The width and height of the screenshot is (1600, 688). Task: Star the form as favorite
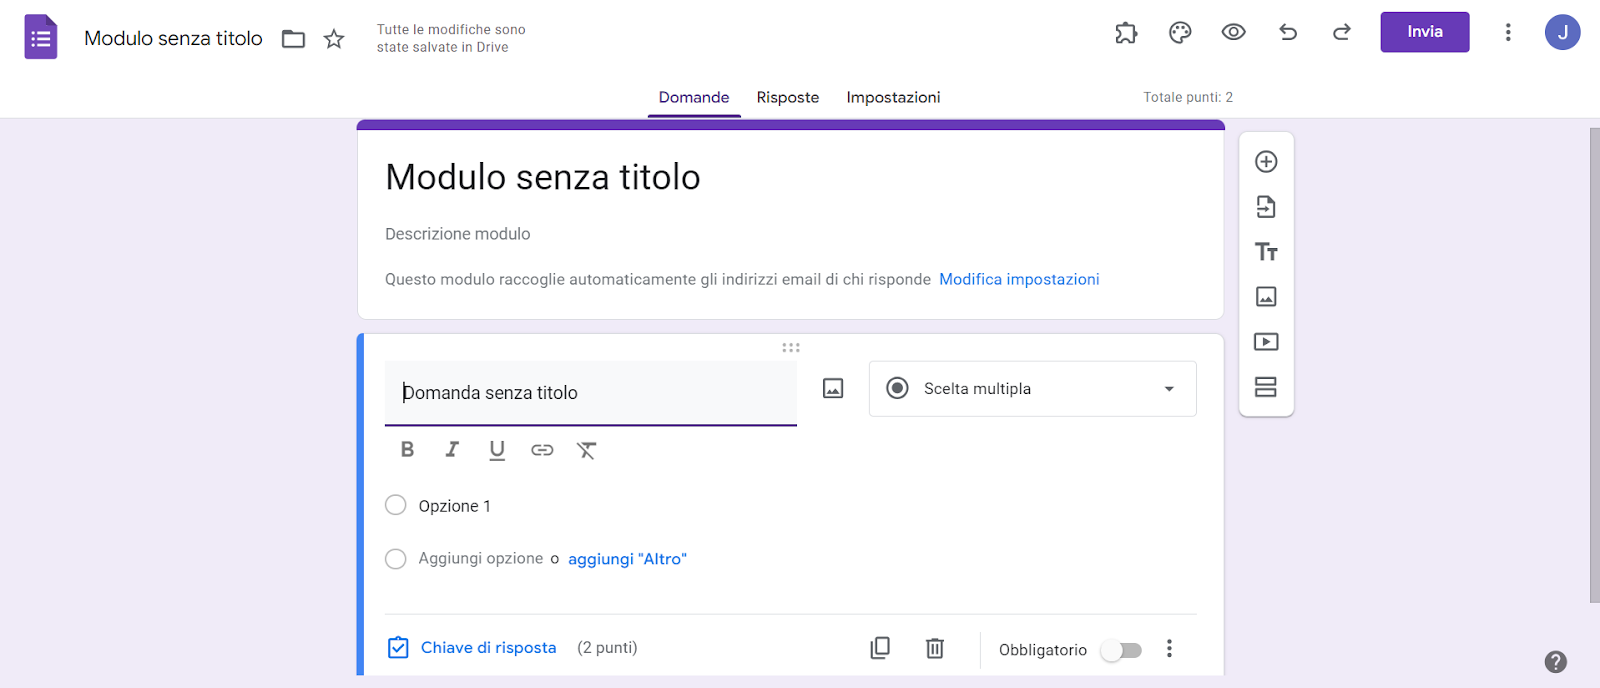tap(334, 39)
